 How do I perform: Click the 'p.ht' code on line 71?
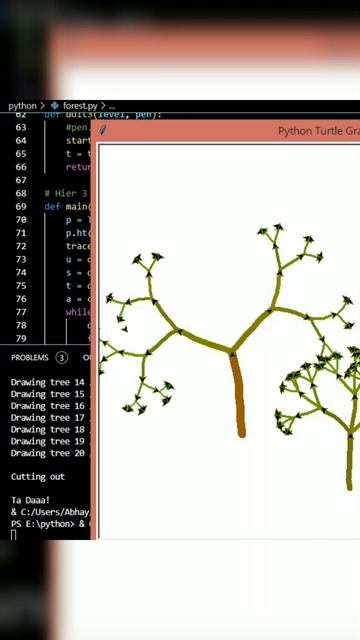pyautogui.click(x=78, y=233)
